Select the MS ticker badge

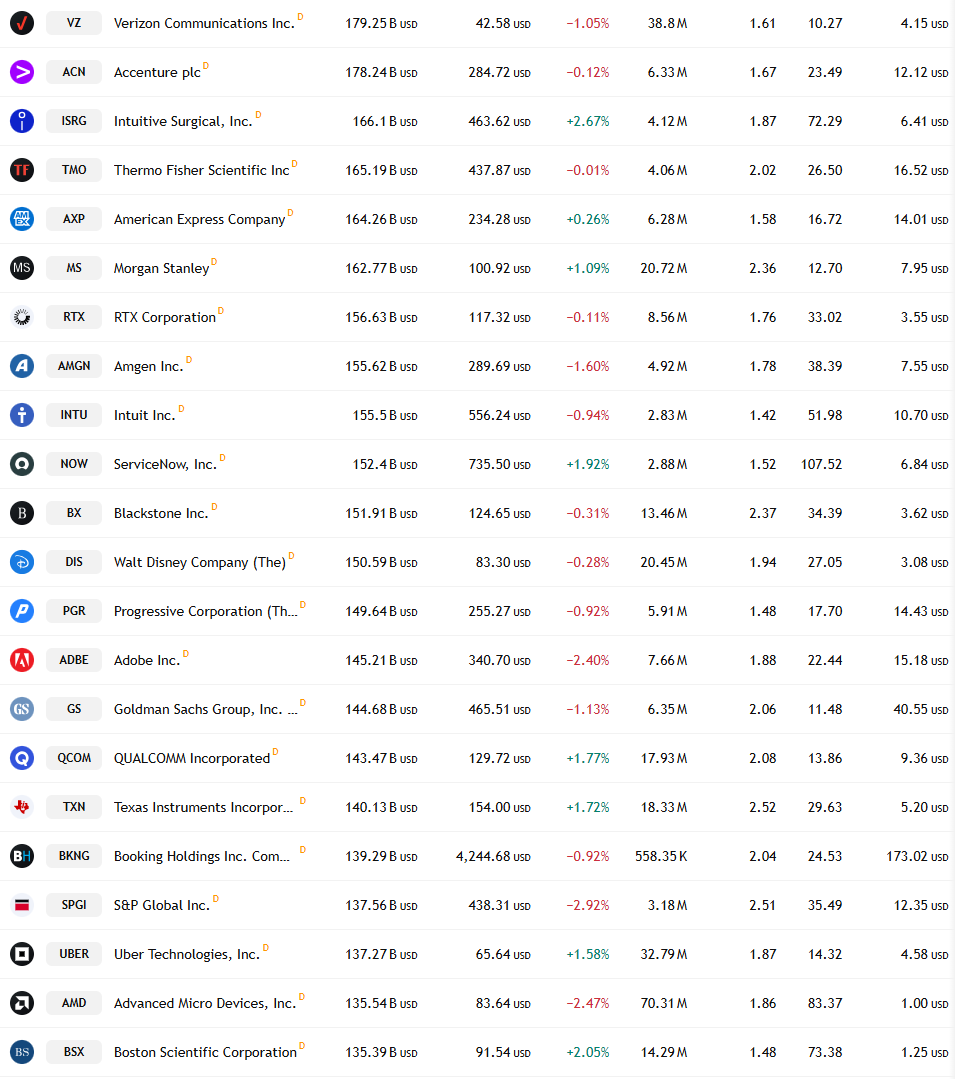[74, 268]
